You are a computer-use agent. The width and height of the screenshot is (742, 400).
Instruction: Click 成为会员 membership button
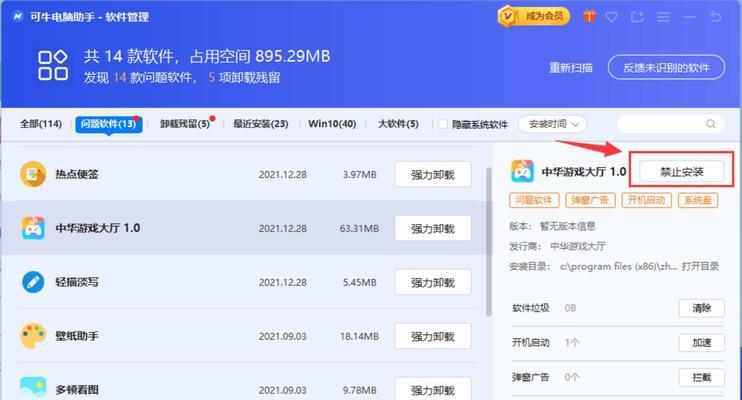pyautogui.click(x=534, y=17)
